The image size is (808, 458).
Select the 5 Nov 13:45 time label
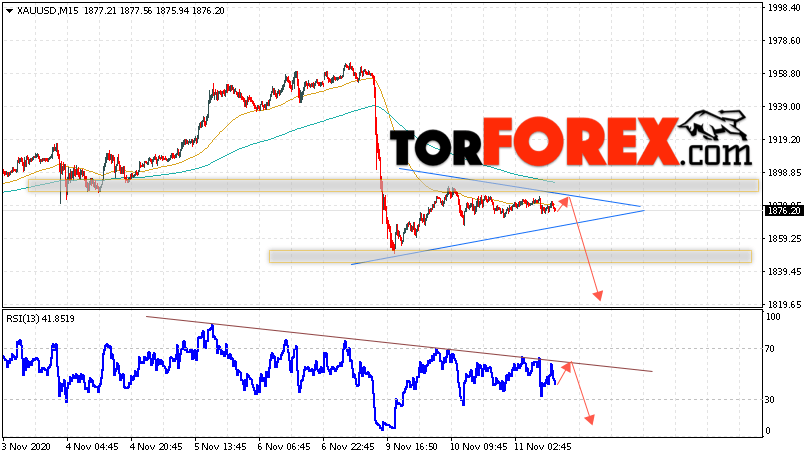pyautogui.click(x=220, y=446)
